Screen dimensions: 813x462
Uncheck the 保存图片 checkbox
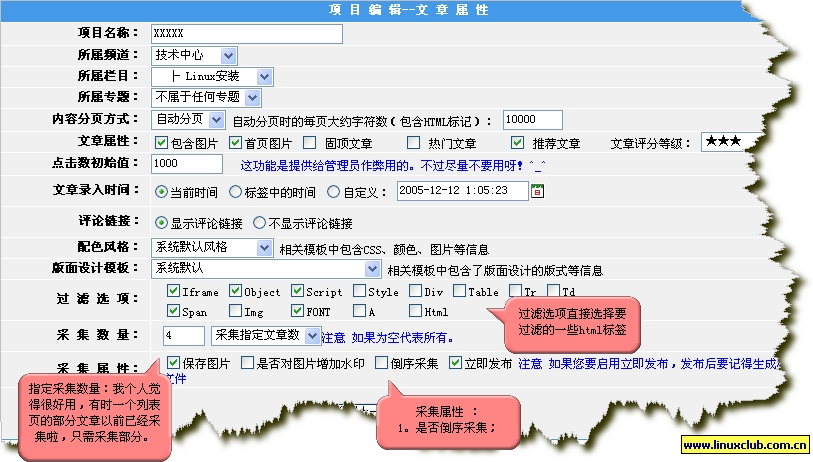[173, 362]
